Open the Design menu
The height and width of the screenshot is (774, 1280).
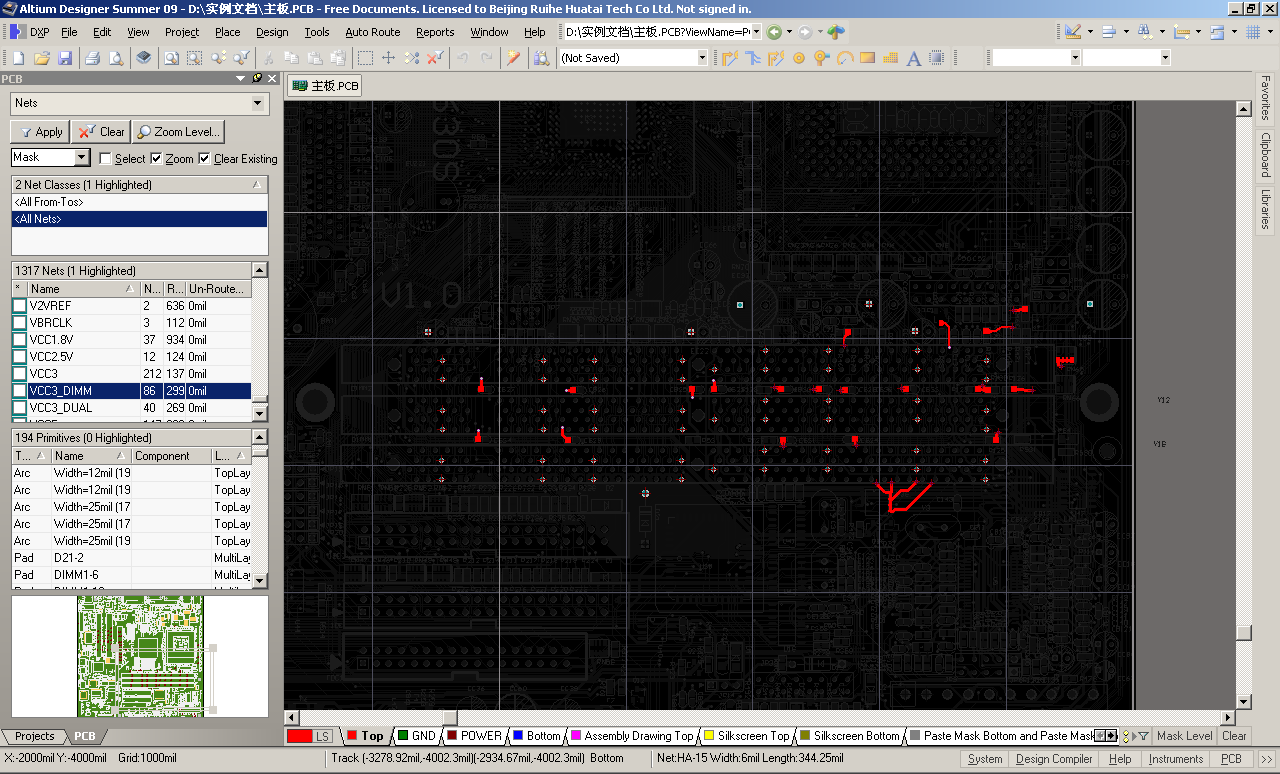[272, 32]
